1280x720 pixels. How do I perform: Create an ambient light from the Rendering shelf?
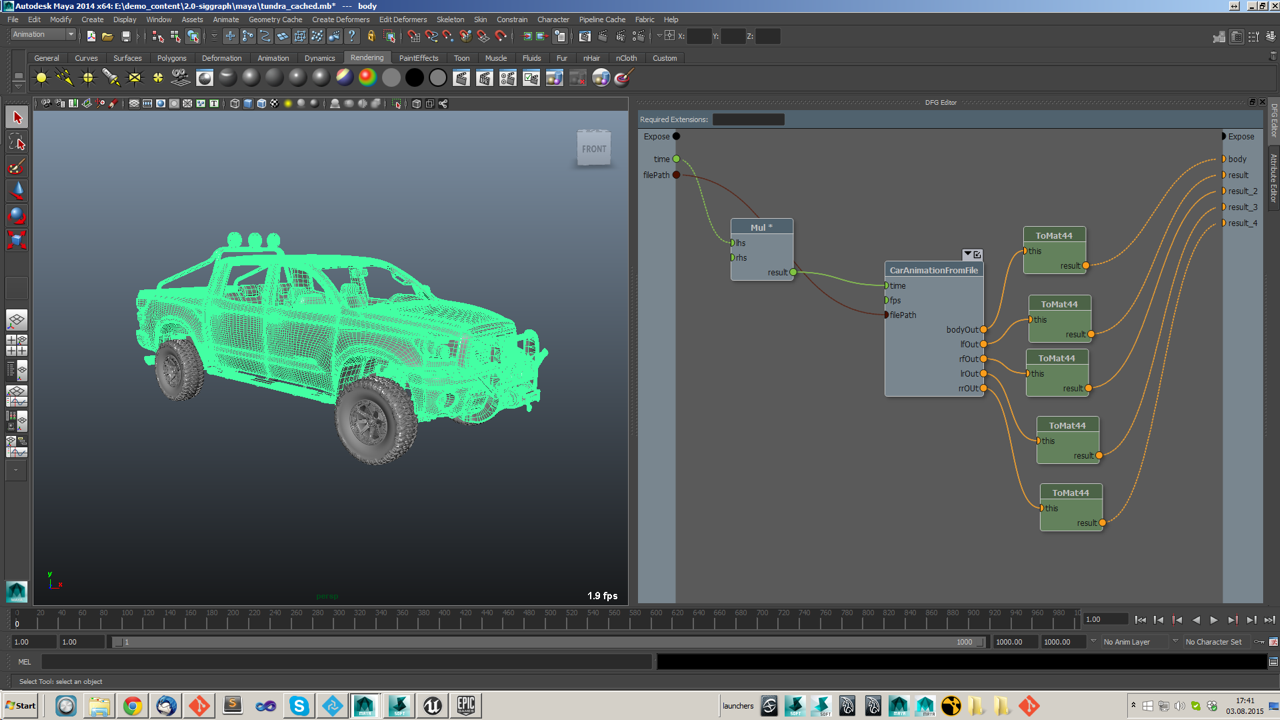click(x=40, y=77)
